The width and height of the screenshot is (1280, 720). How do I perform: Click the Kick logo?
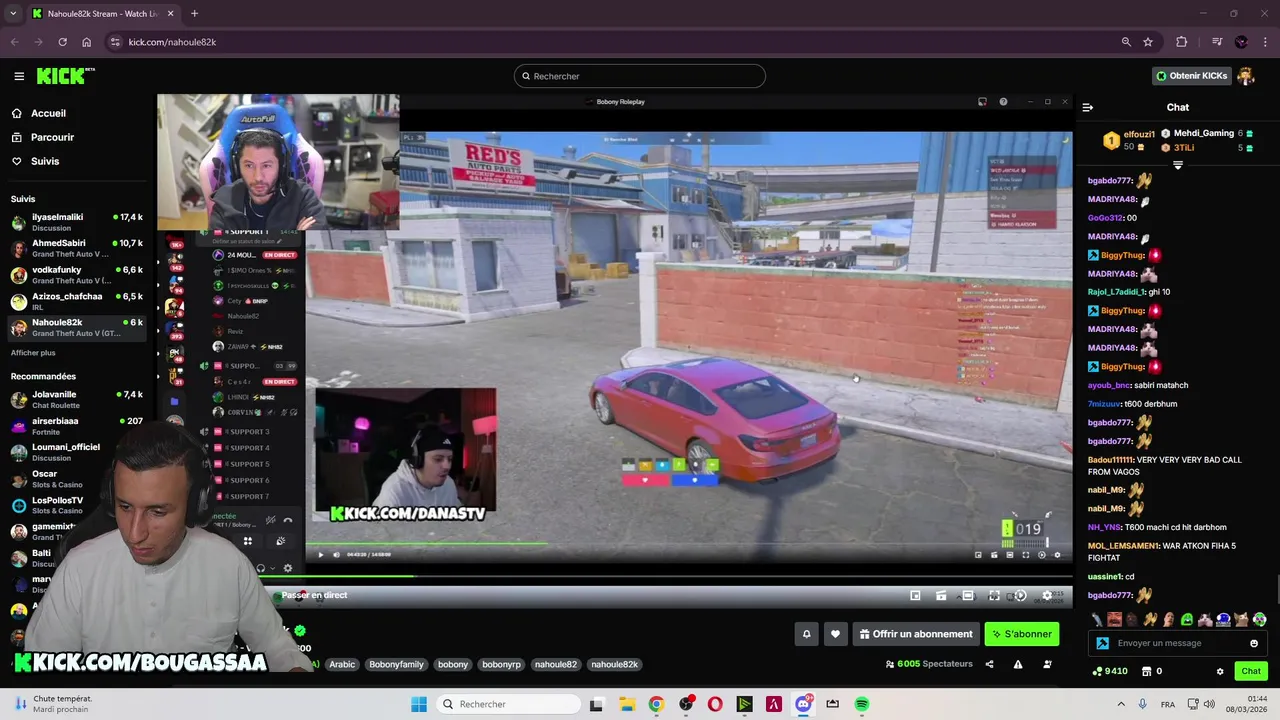65,76
